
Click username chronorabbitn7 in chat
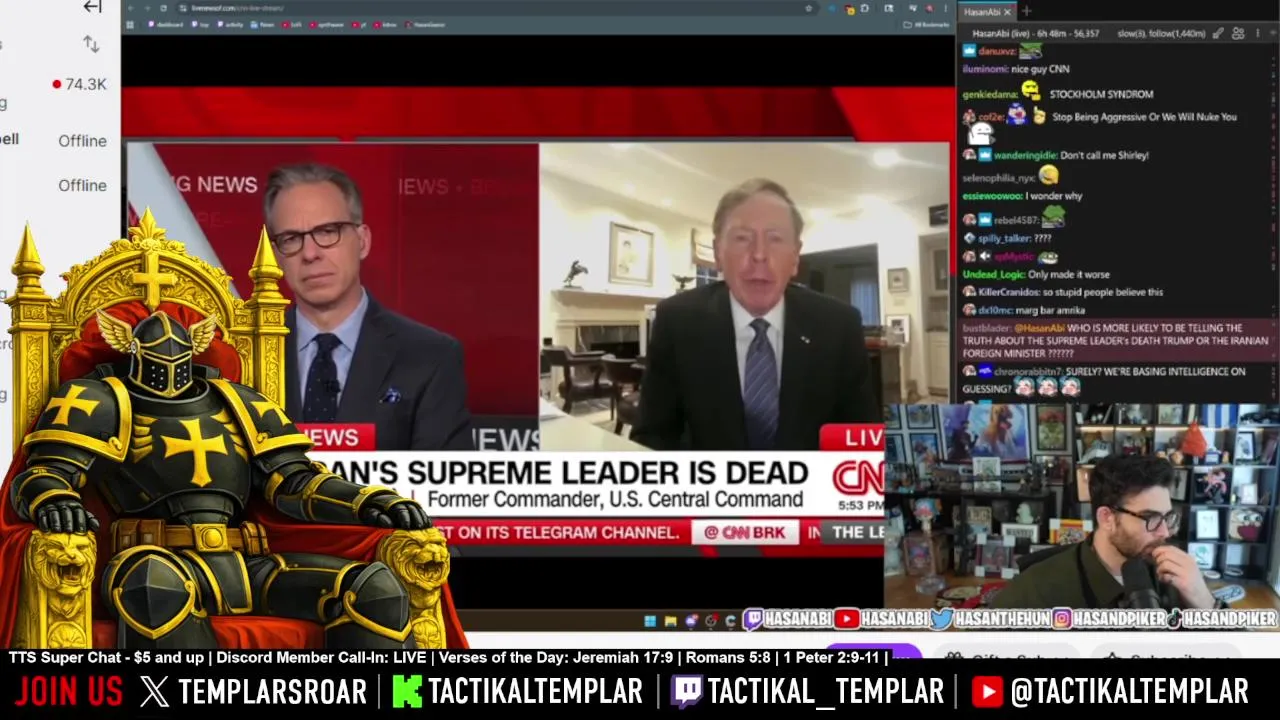click(1027, 371)
